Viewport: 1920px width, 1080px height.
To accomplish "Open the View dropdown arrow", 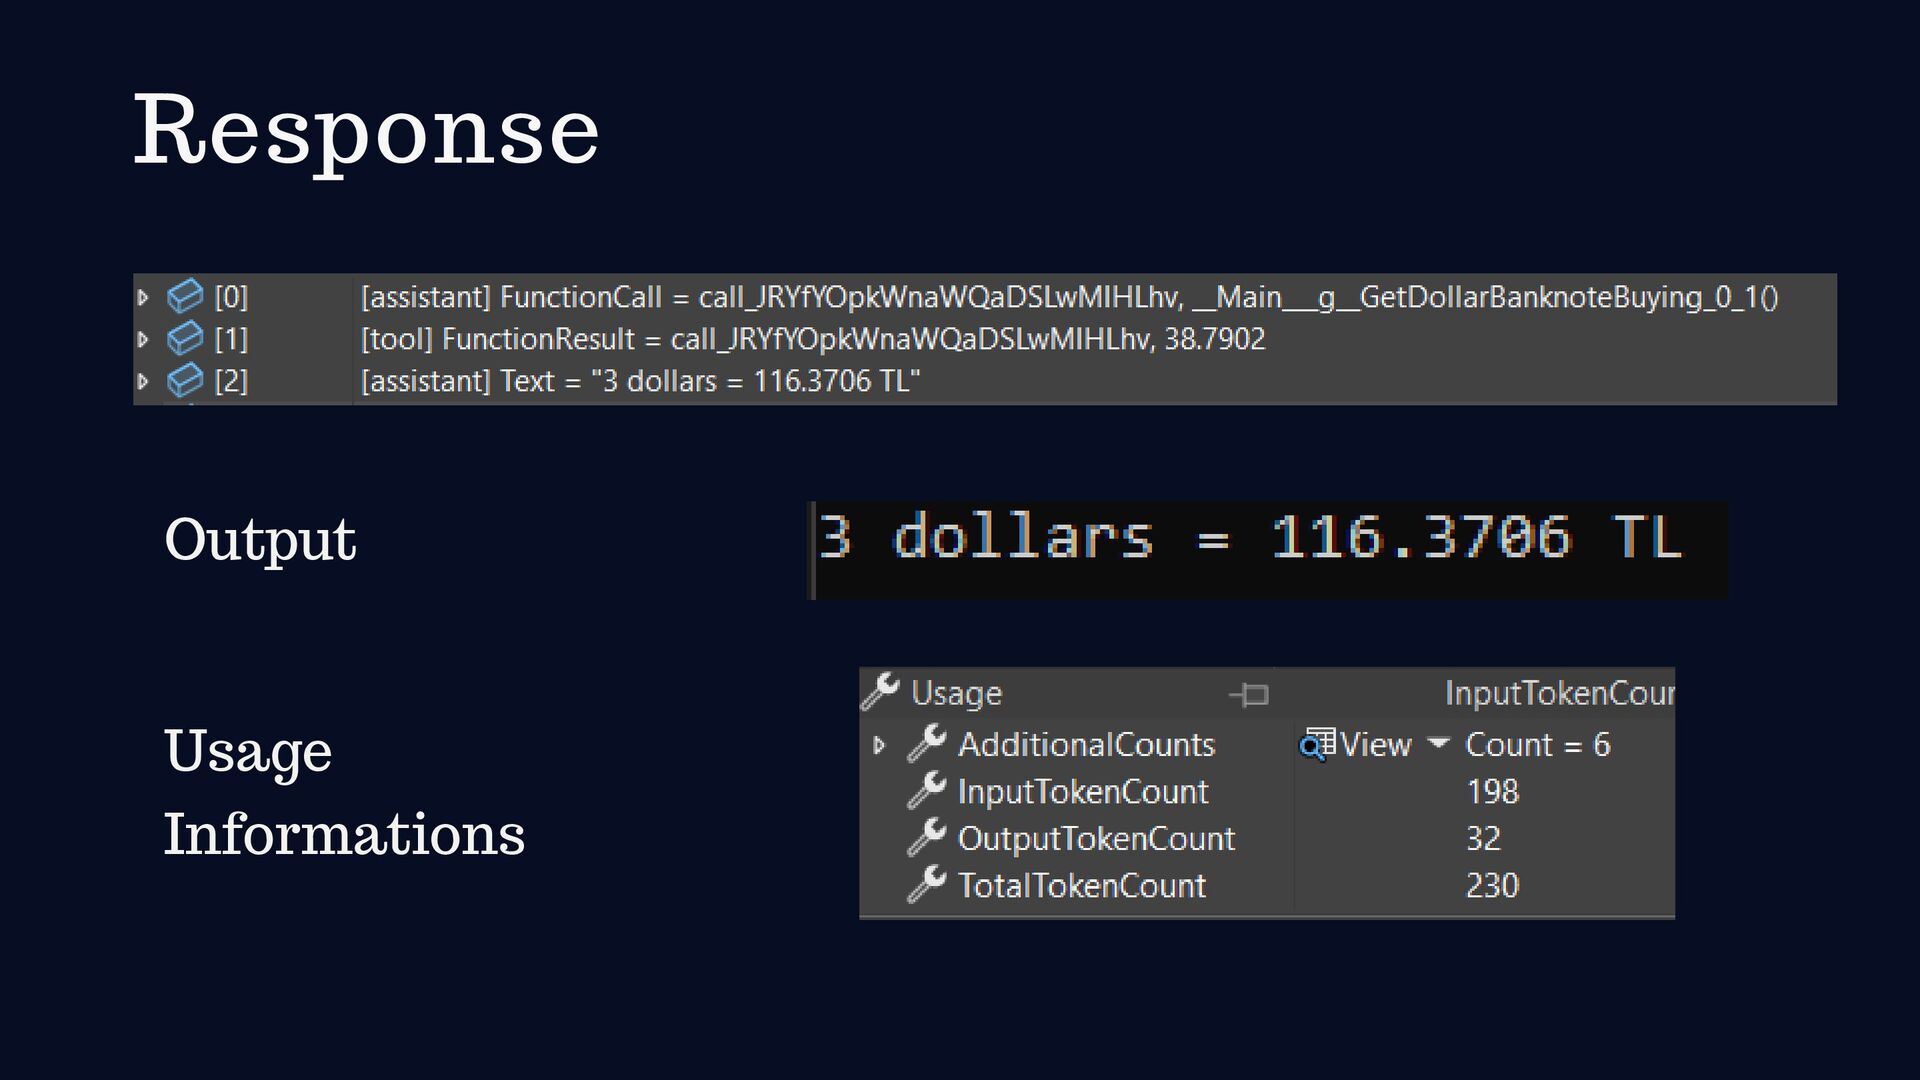I will click(1438, 743).
